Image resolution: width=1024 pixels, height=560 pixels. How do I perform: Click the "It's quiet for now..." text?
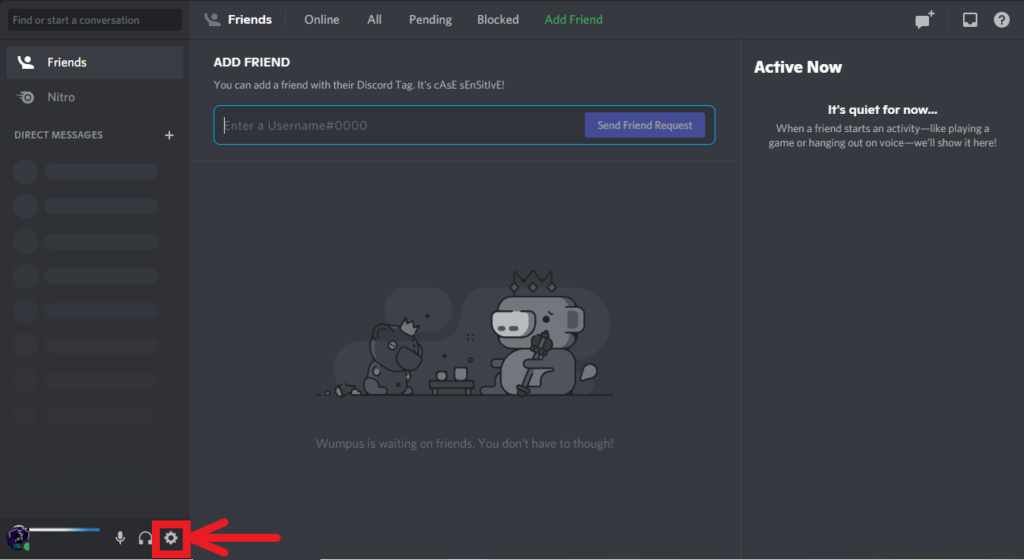(882, 110)
